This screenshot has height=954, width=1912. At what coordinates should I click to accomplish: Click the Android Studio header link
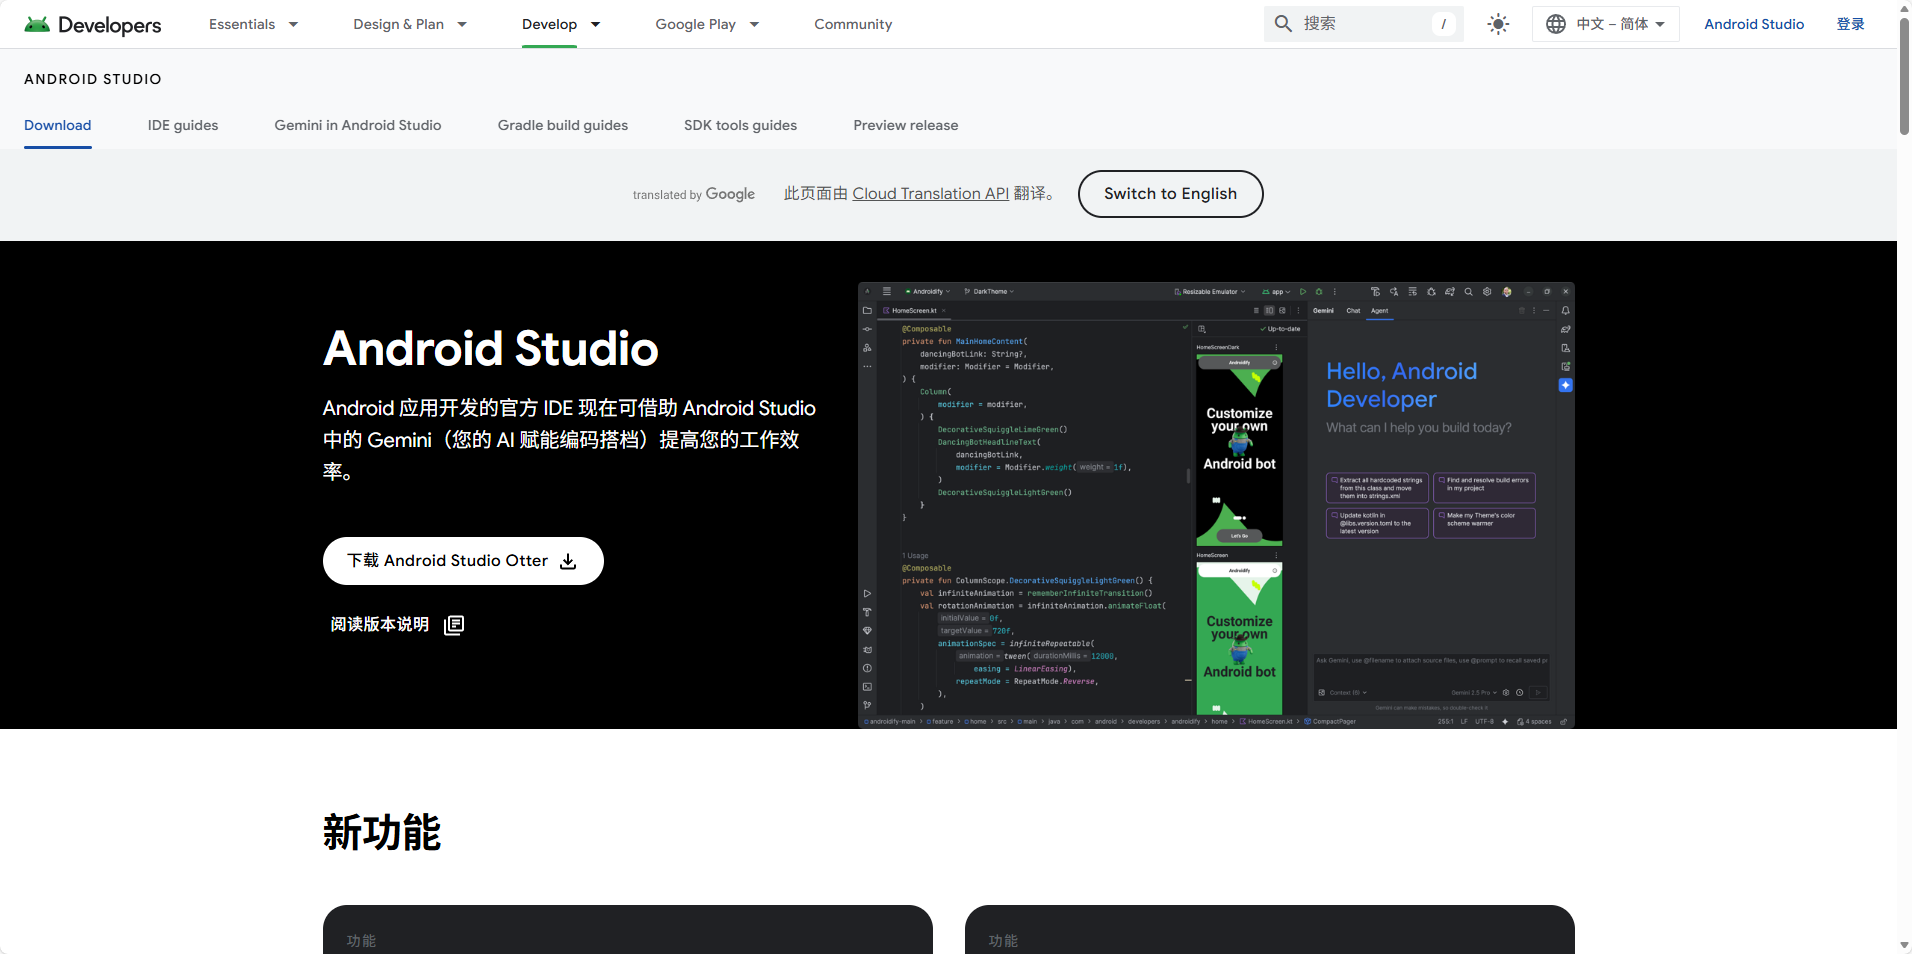point(1753,24)
